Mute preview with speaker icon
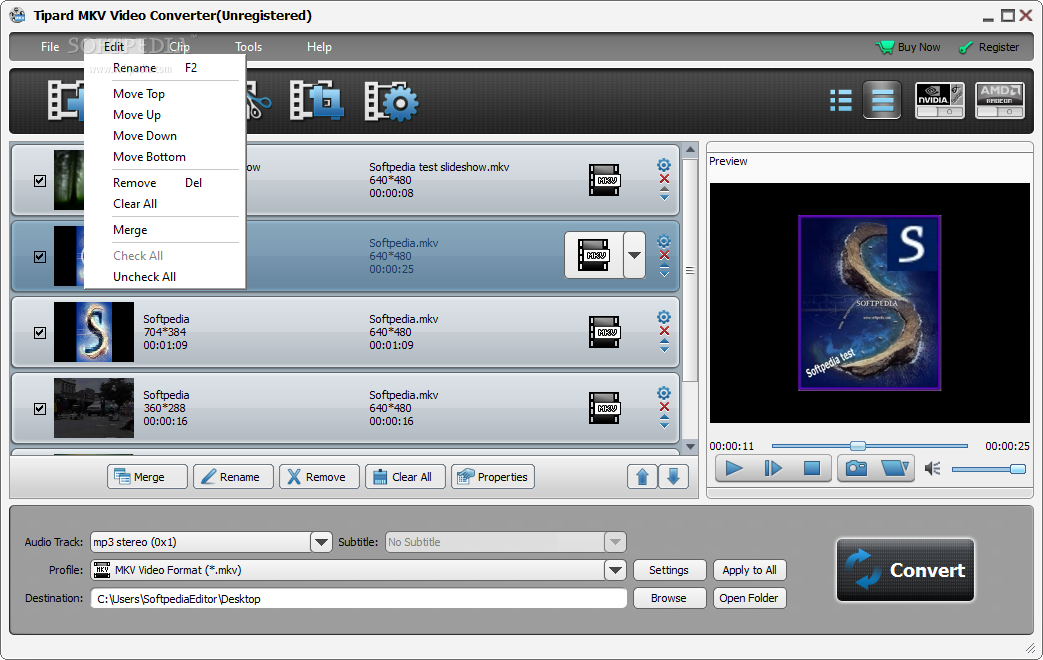The height and width of the screenshot is (660, 1043). click(x=933, y=469)
